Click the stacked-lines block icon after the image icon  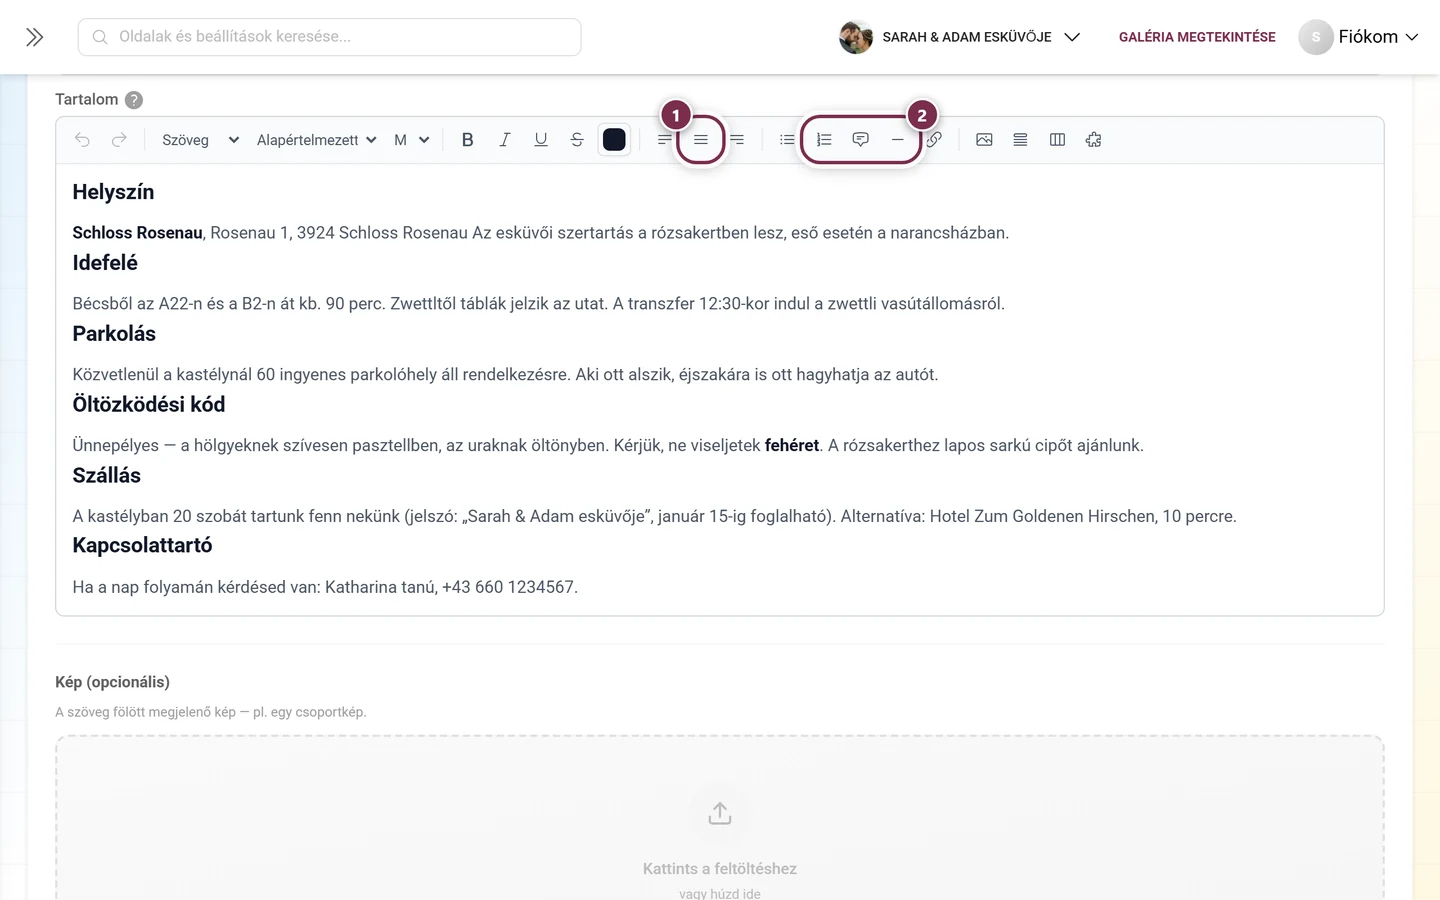click(1020, 140)
